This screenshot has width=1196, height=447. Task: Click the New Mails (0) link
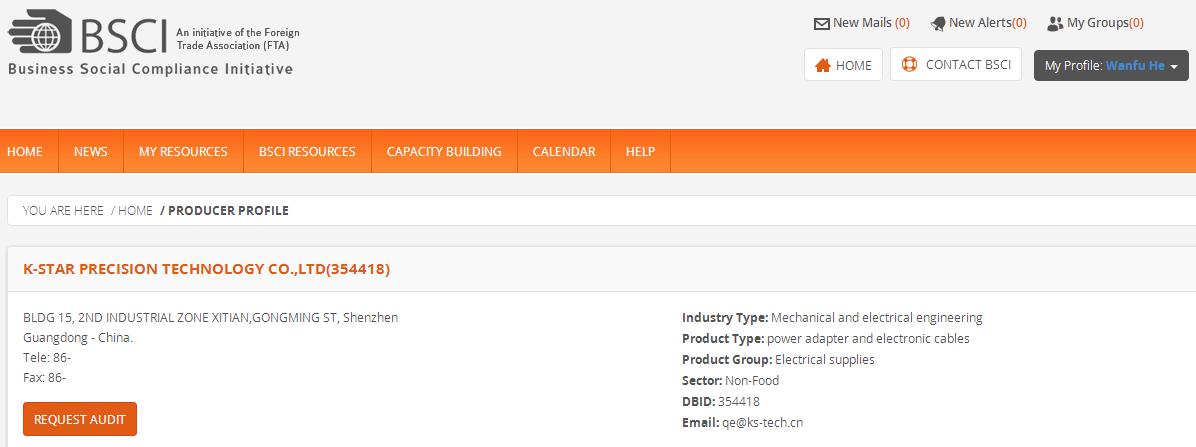(x=870, y=23)
